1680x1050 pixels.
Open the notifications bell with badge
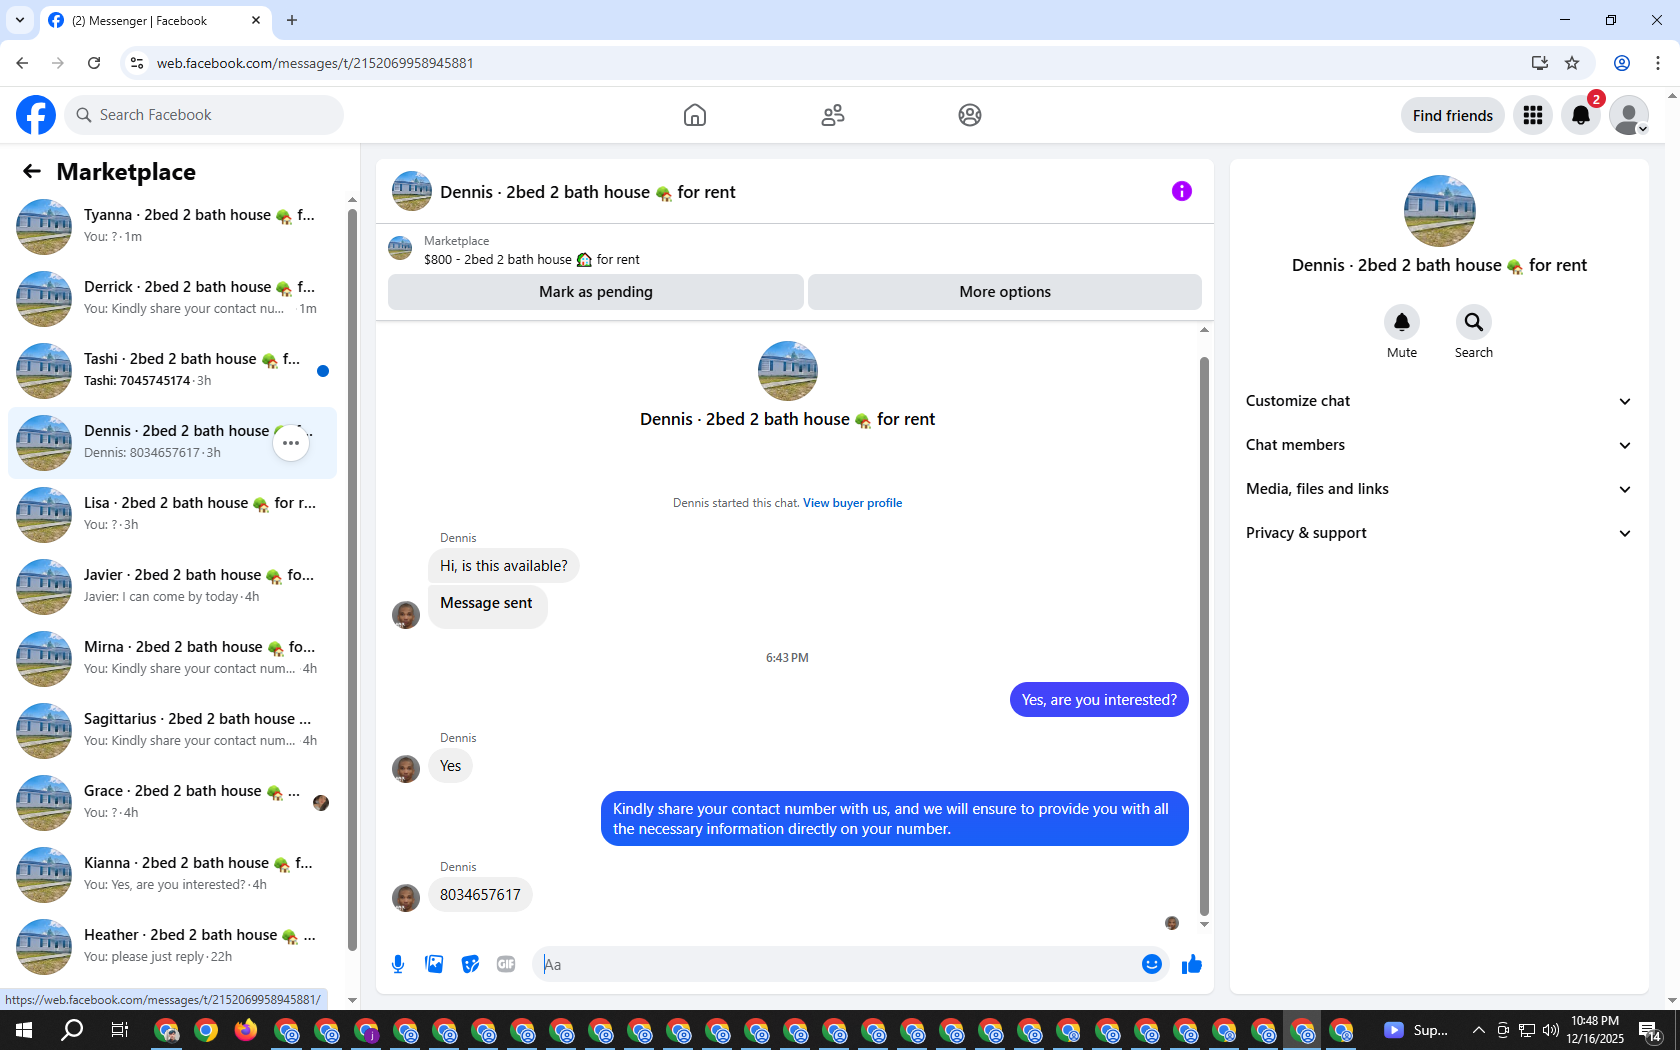pyautogui.click(x=1581, y=115)
